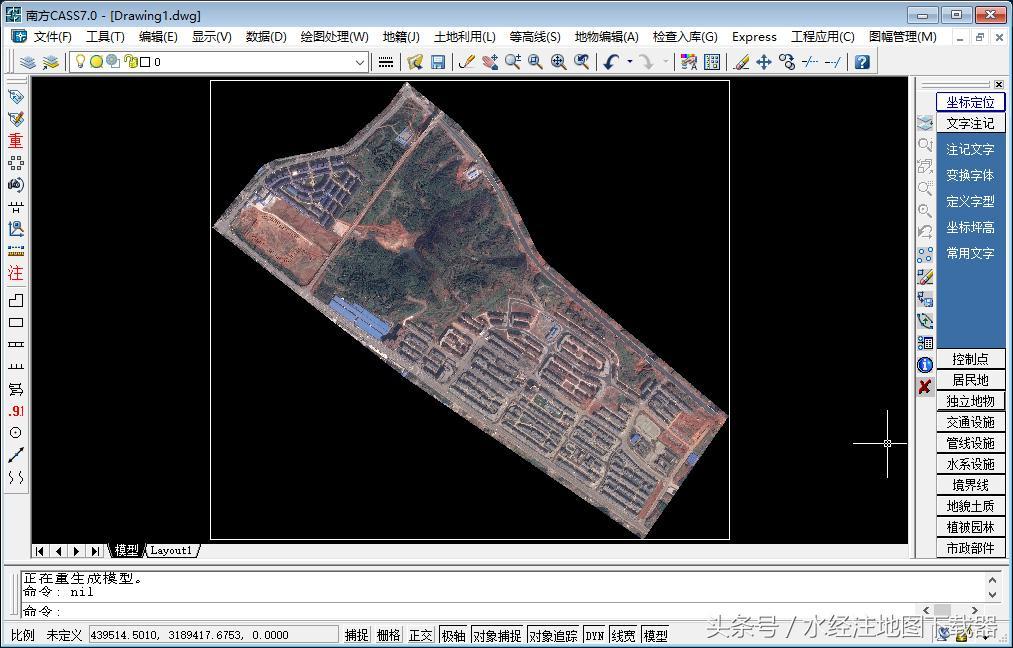This screenshot has height=648, width=1013.
Task: Jump to first layout tab arrow
Action: (x=40, y=551)
